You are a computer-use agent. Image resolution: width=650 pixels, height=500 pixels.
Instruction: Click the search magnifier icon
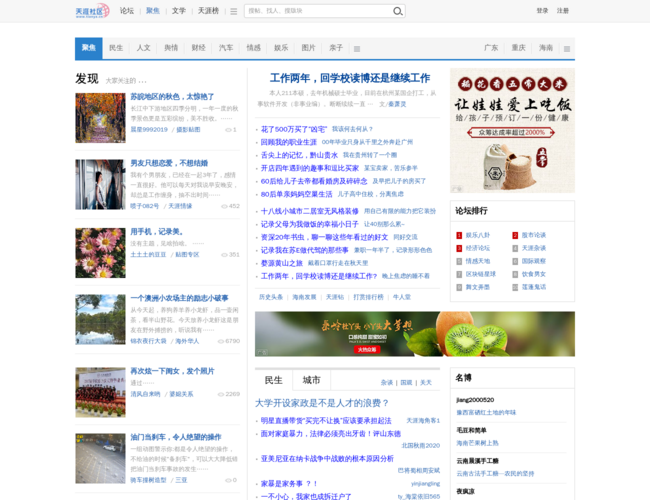tap(398, 11)
